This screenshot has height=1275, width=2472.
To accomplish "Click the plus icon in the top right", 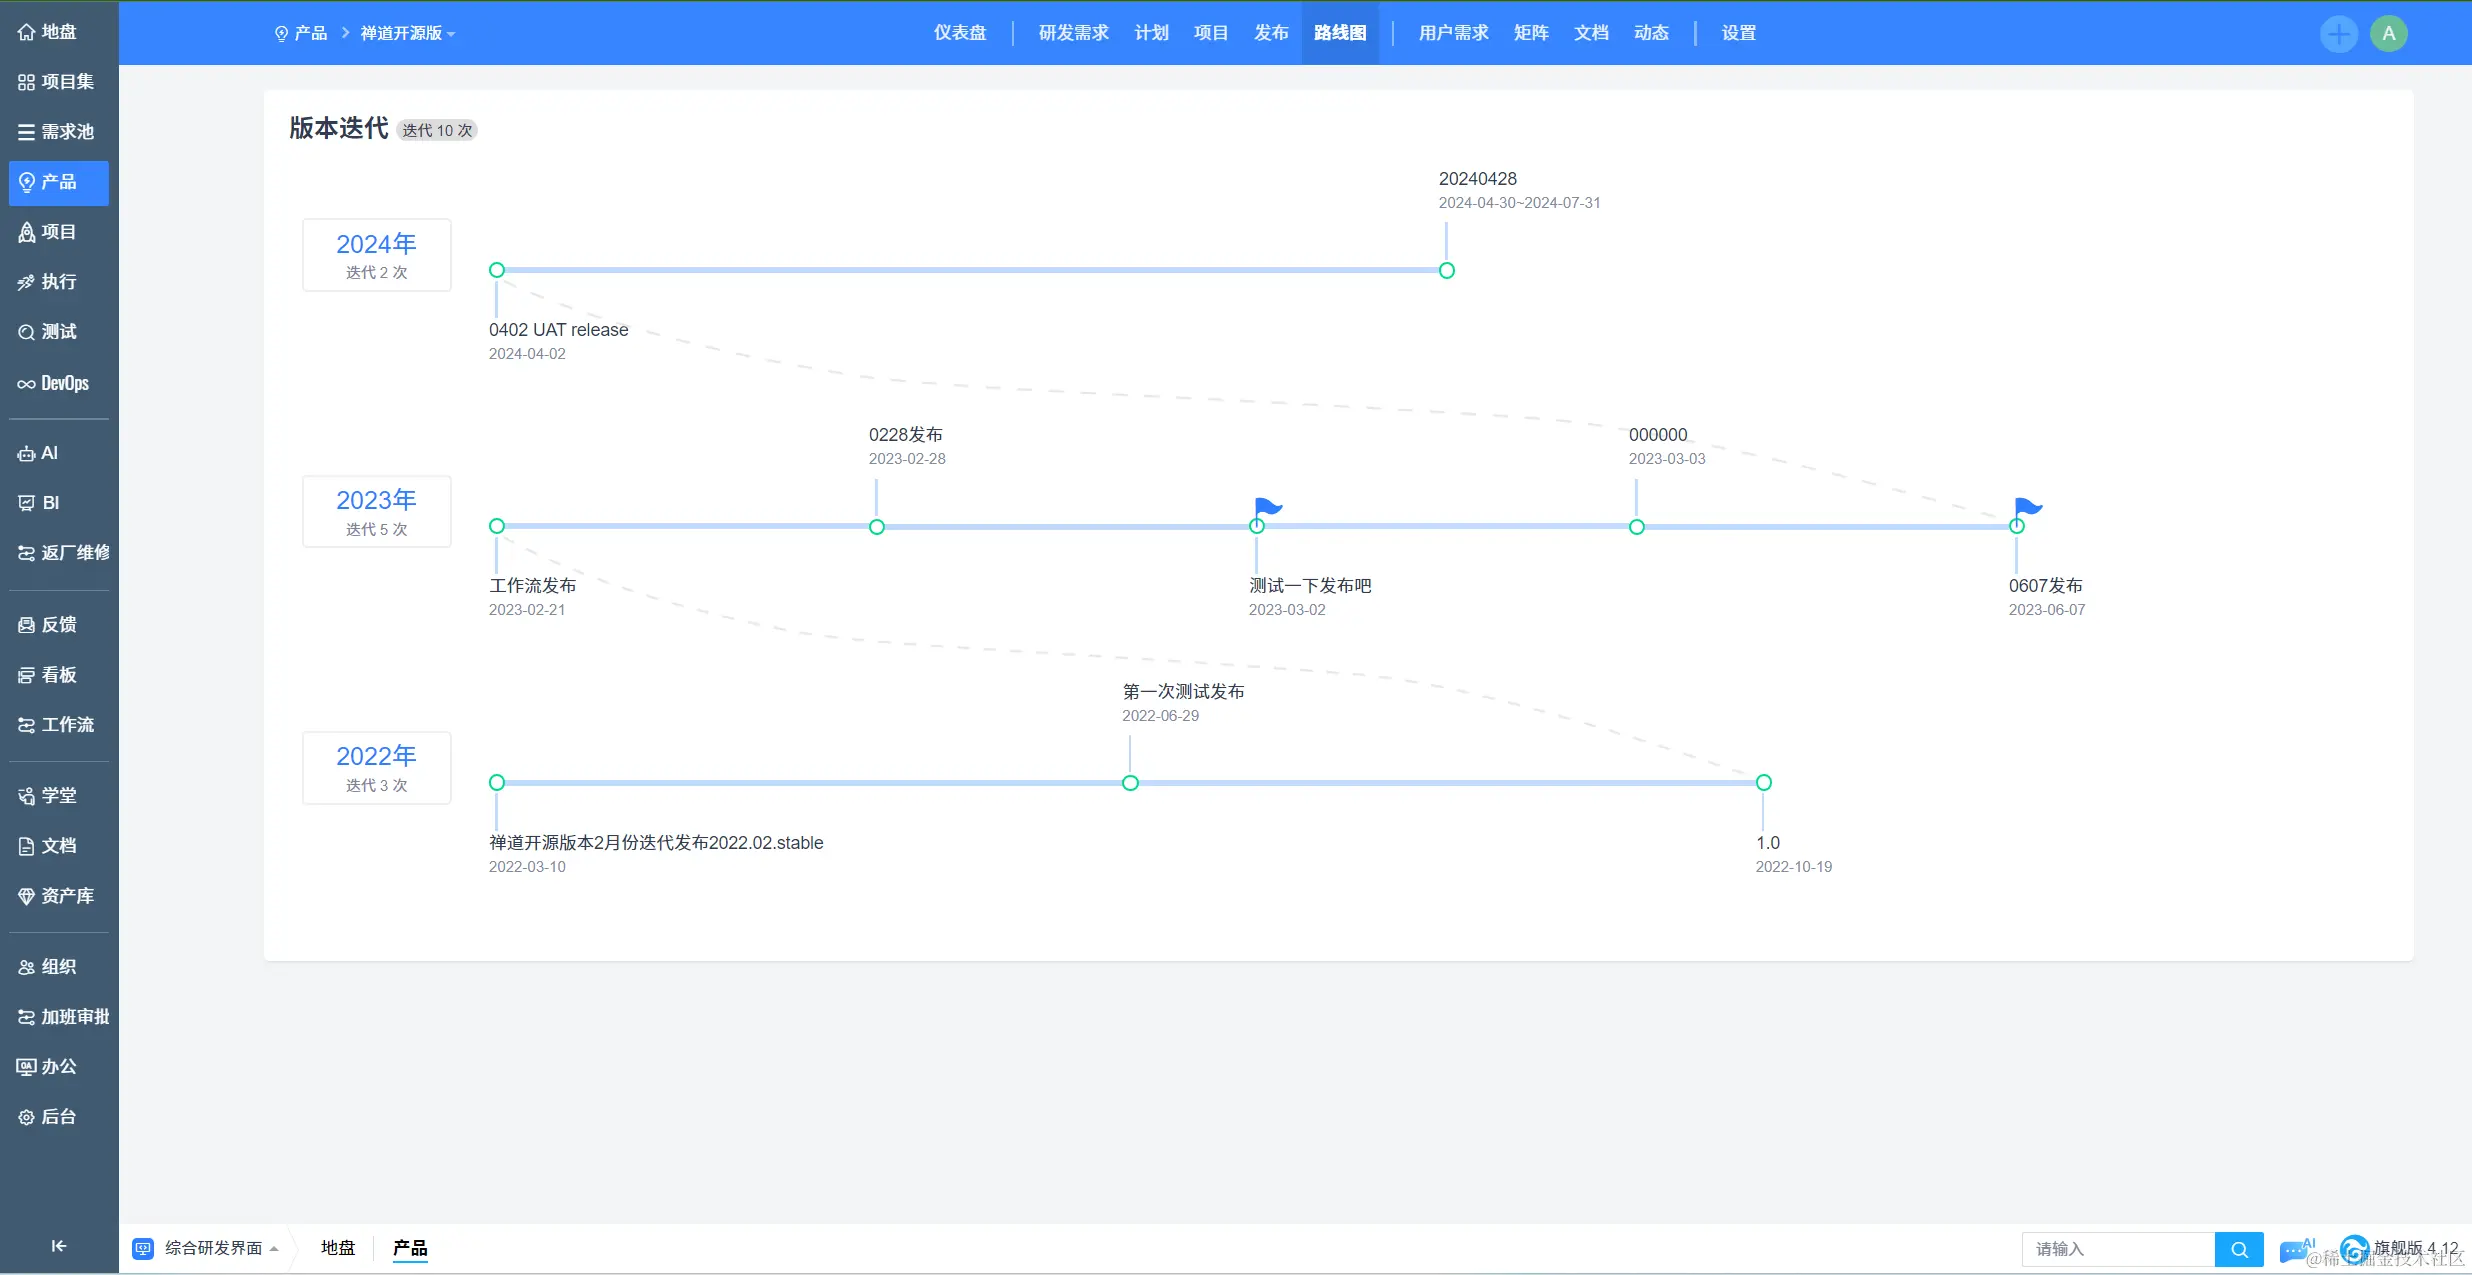I will [2339, 32].
